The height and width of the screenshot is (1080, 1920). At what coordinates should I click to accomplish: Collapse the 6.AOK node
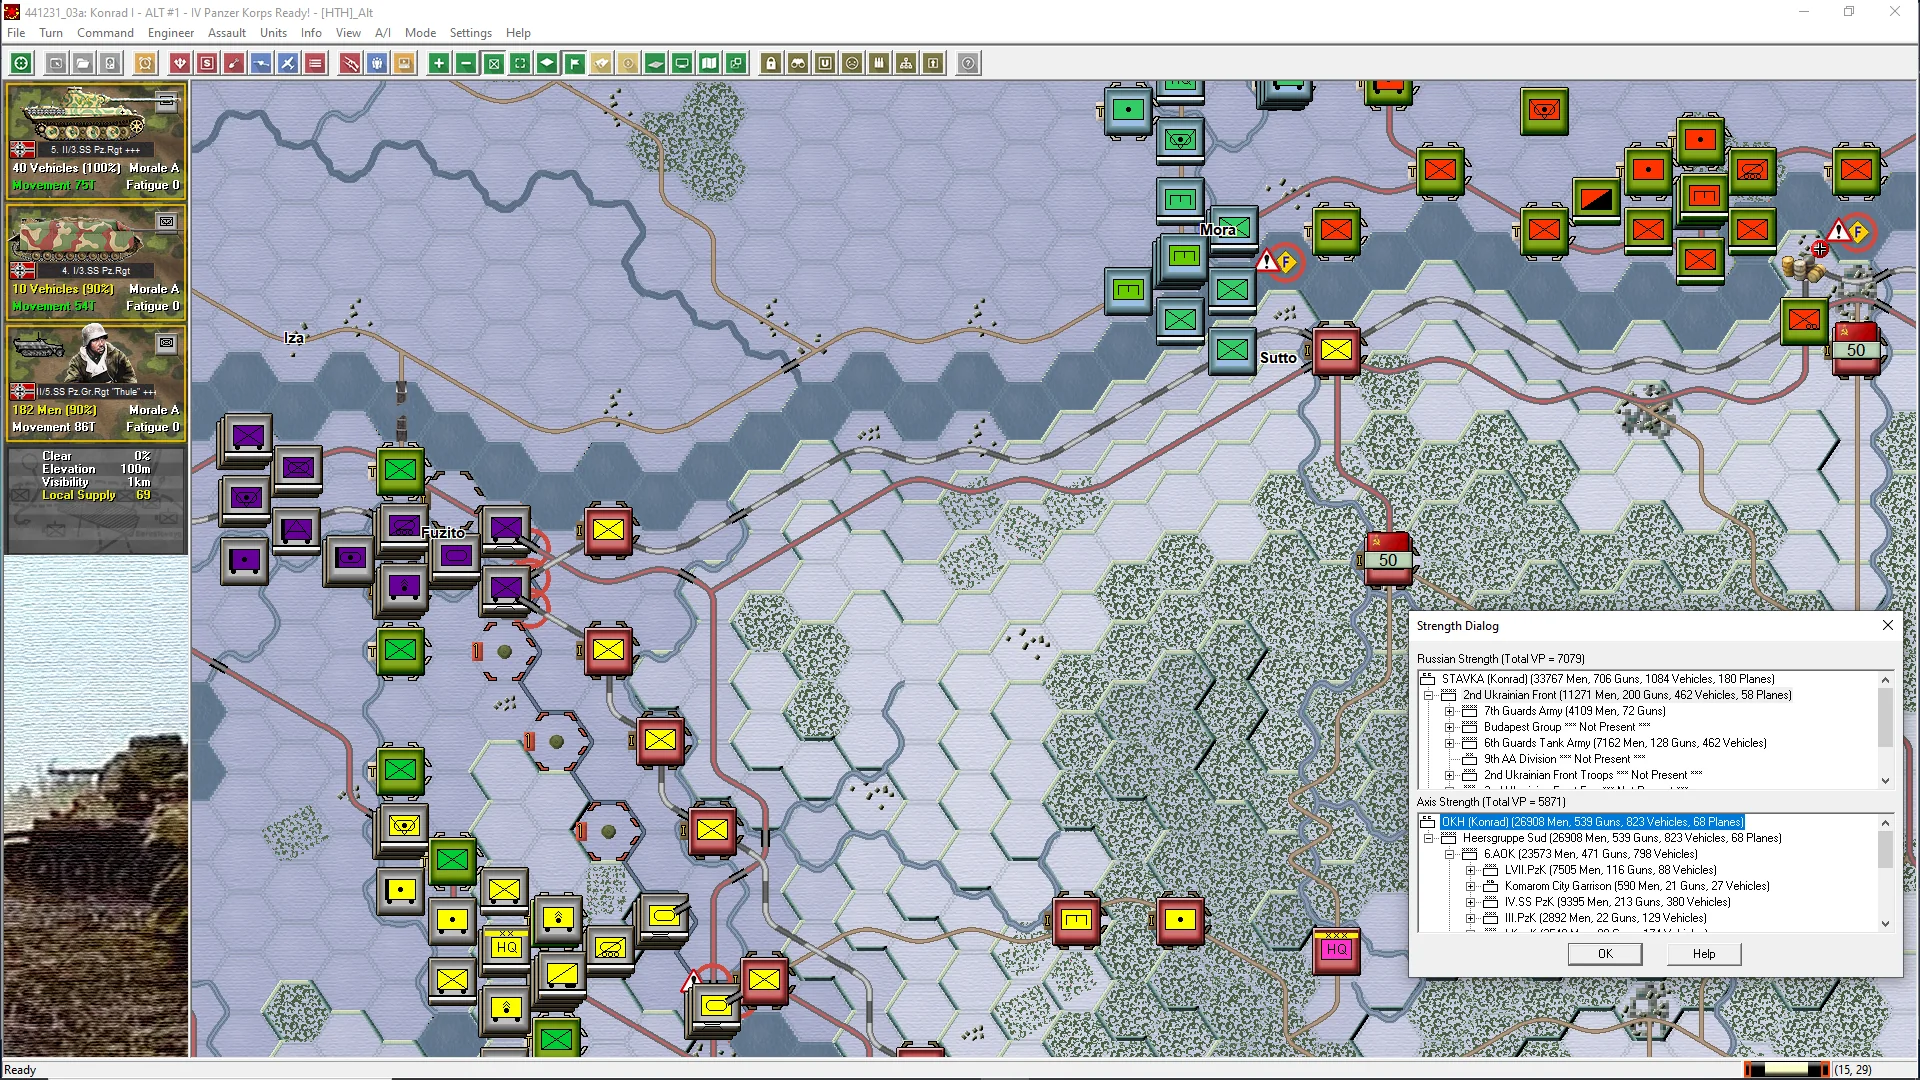1450,854
